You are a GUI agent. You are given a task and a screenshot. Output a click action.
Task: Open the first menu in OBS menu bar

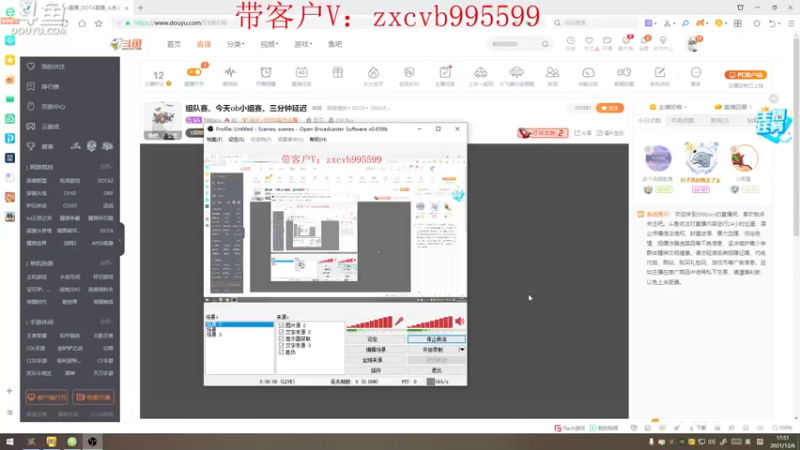point(215,139)
